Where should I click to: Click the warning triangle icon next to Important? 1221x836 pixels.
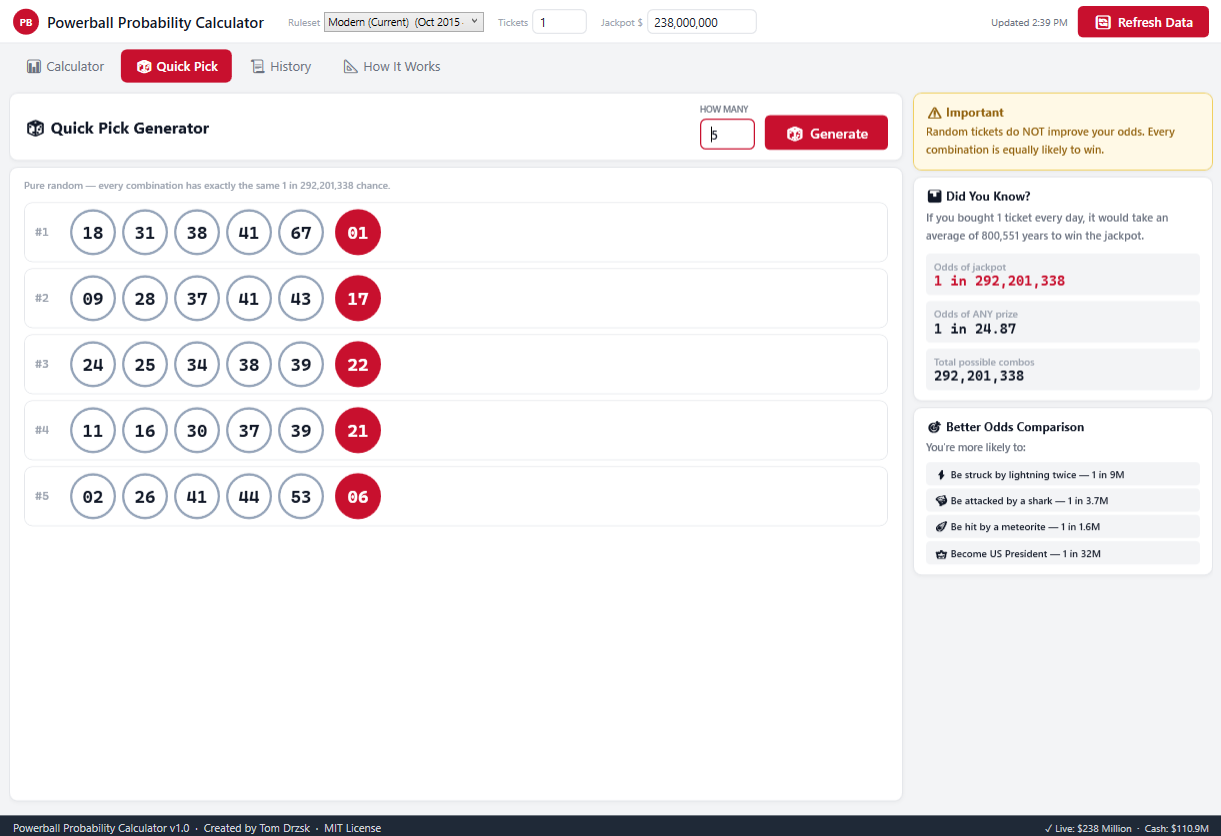pos(934,113)
